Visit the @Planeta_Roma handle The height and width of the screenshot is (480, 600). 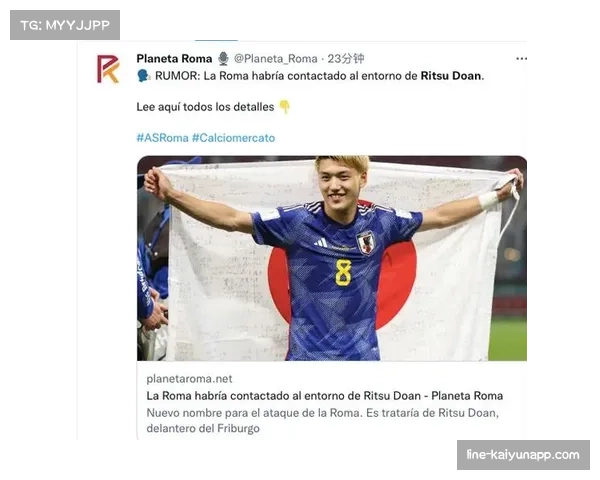[x=276, y=59]
